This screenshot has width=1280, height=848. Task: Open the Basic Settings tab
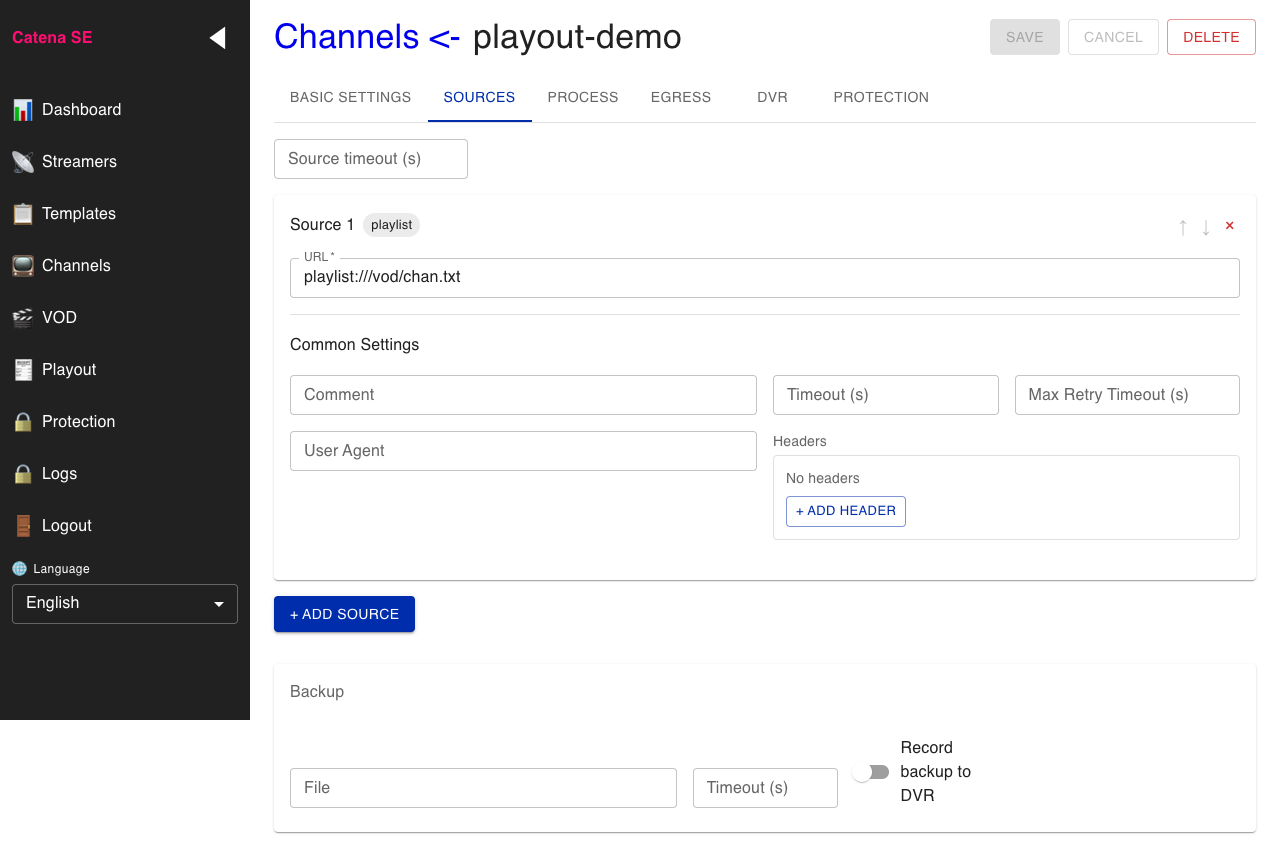(x=350, y=97)
